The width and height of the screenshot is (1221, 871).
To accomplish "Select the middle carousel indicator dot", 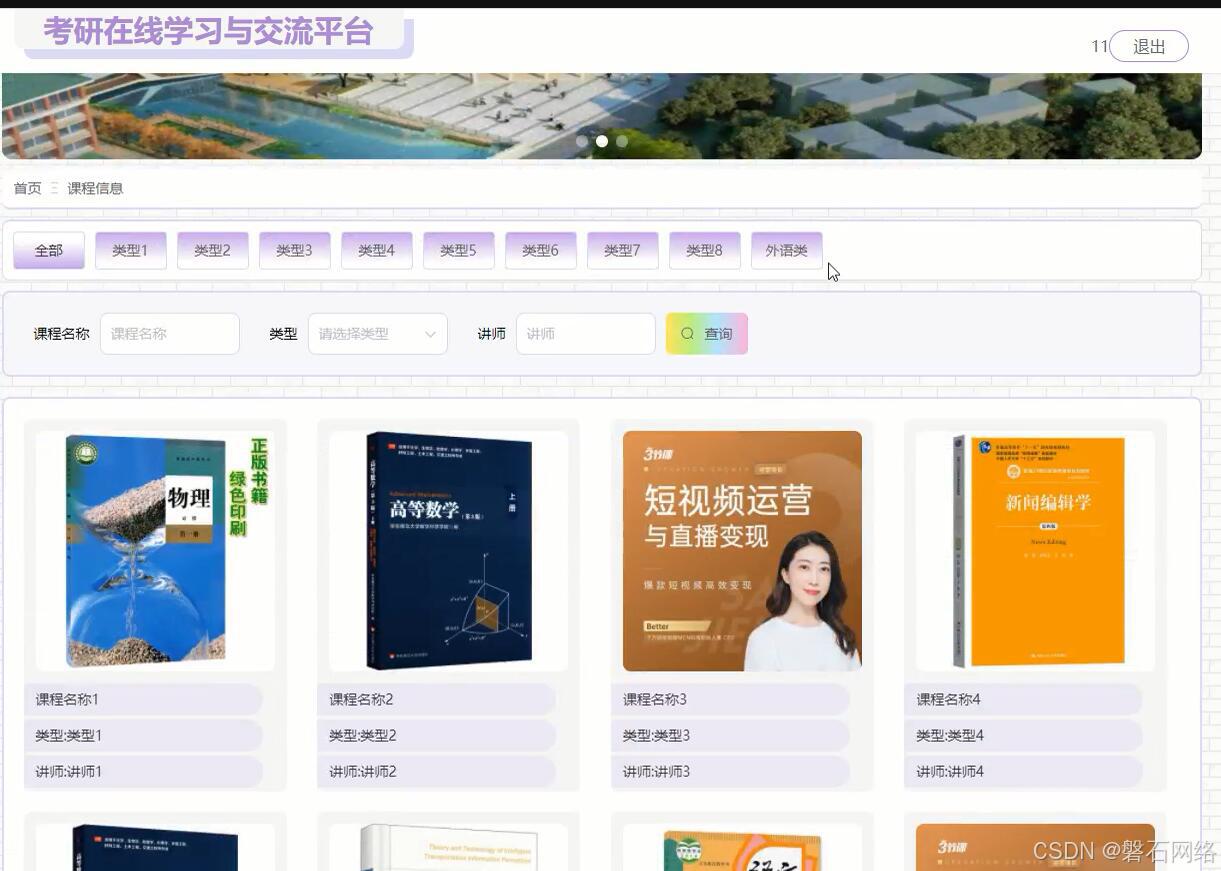I will coord(602,141).
